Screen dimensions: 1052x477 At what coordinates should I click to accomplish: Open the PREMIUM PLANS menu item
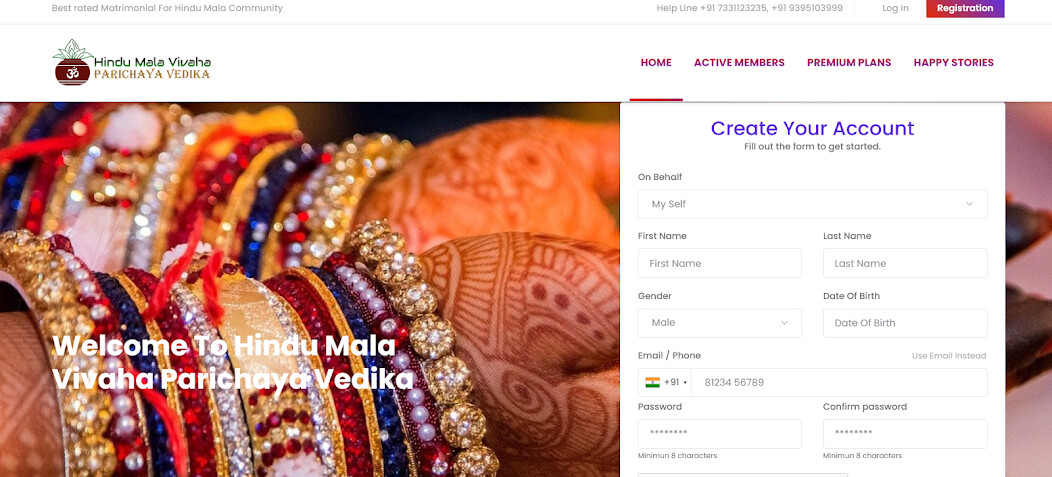(849, 62)
